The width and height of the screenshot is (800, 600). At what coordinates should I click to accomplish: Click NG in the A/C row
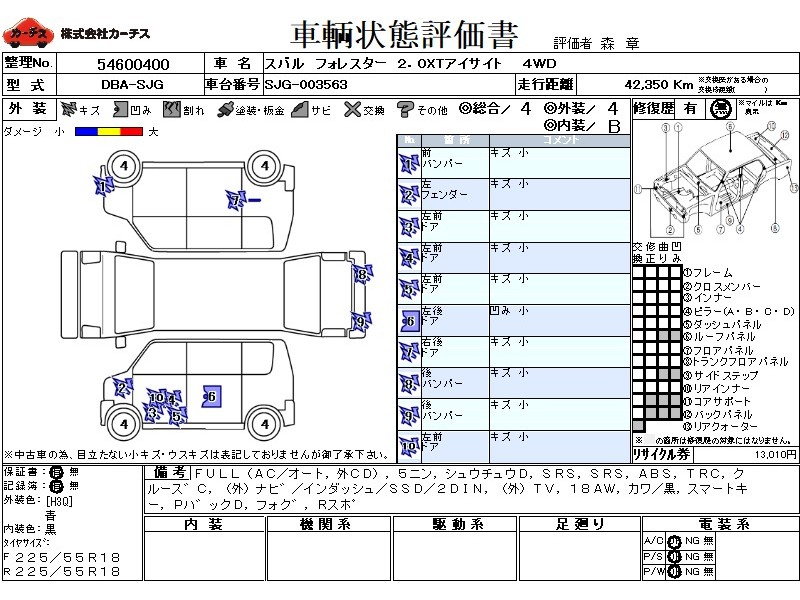pos(692,541)
